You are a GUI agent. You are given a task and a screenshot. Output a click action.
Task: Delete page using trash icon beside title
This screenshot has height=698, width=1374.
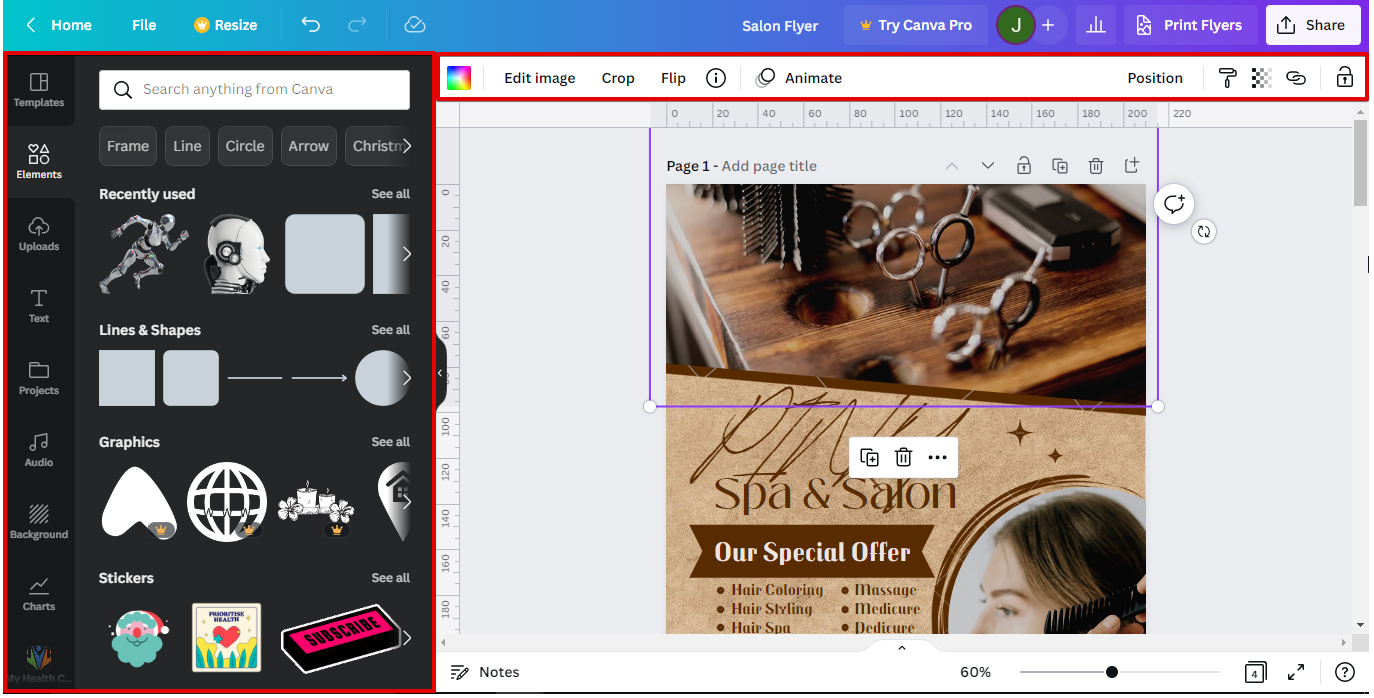pos(1096,166)
